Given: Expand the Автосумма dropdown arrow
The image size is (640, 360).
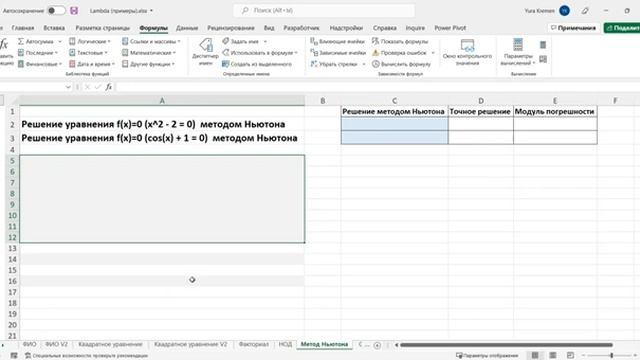Looking at the screenshot, I should coord(60,42).
